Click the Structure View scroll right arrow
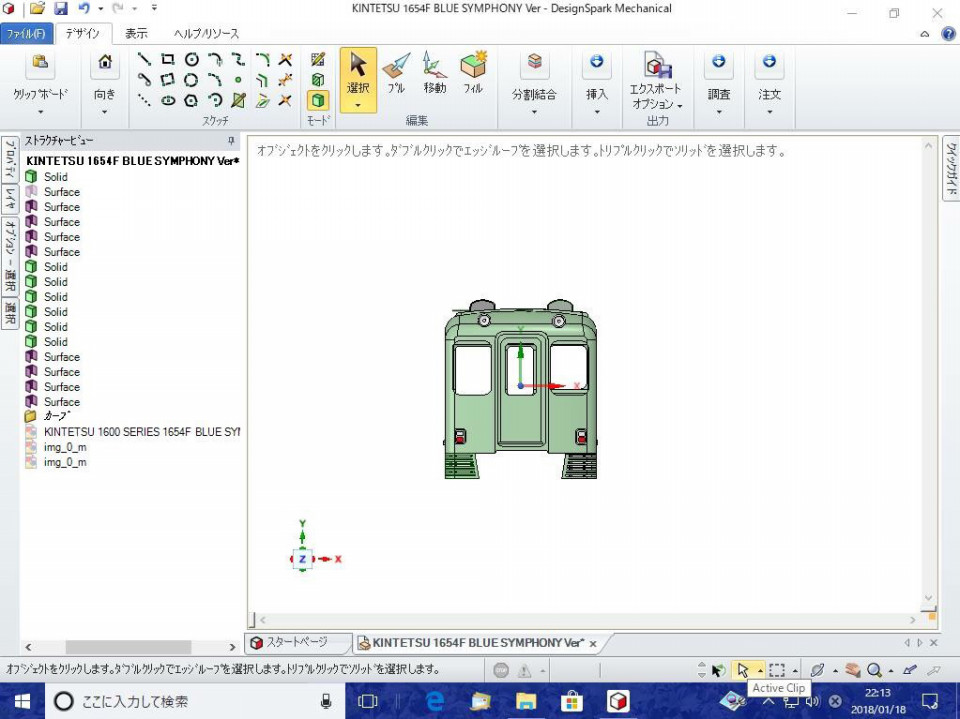960x719 pixels. pos(232,647)
